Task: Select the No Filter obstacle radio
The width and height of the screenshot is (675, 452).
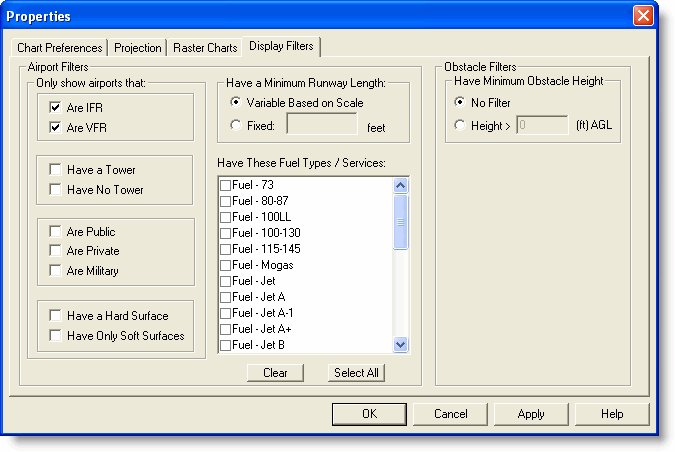Action: coord(460,102)
